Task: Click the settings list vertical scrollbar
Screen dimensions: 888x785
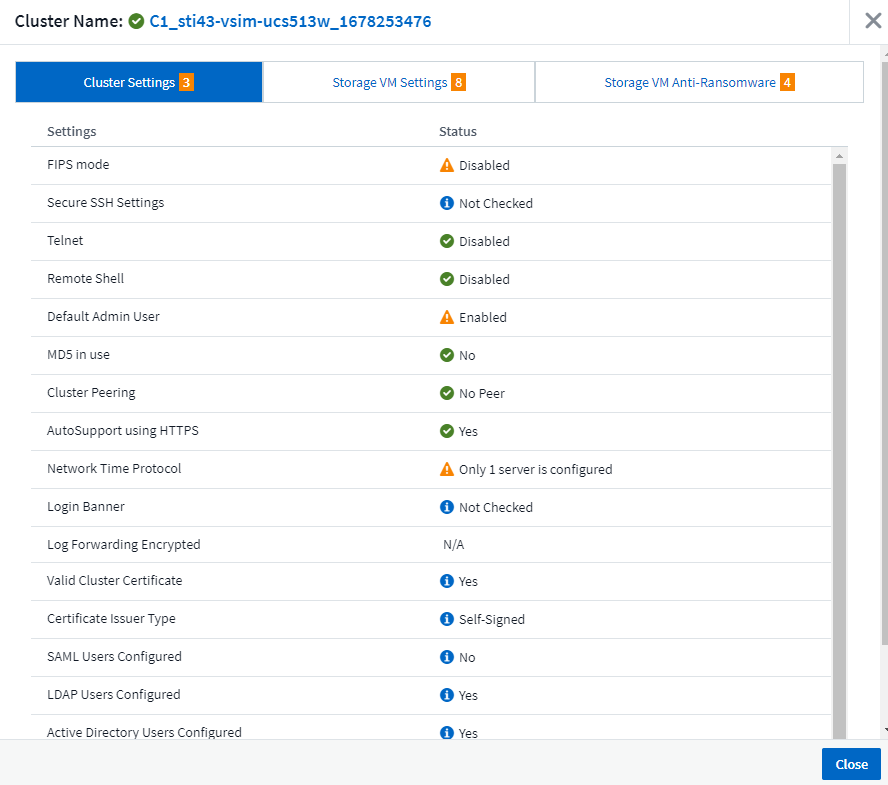Action: pos(840,440)
